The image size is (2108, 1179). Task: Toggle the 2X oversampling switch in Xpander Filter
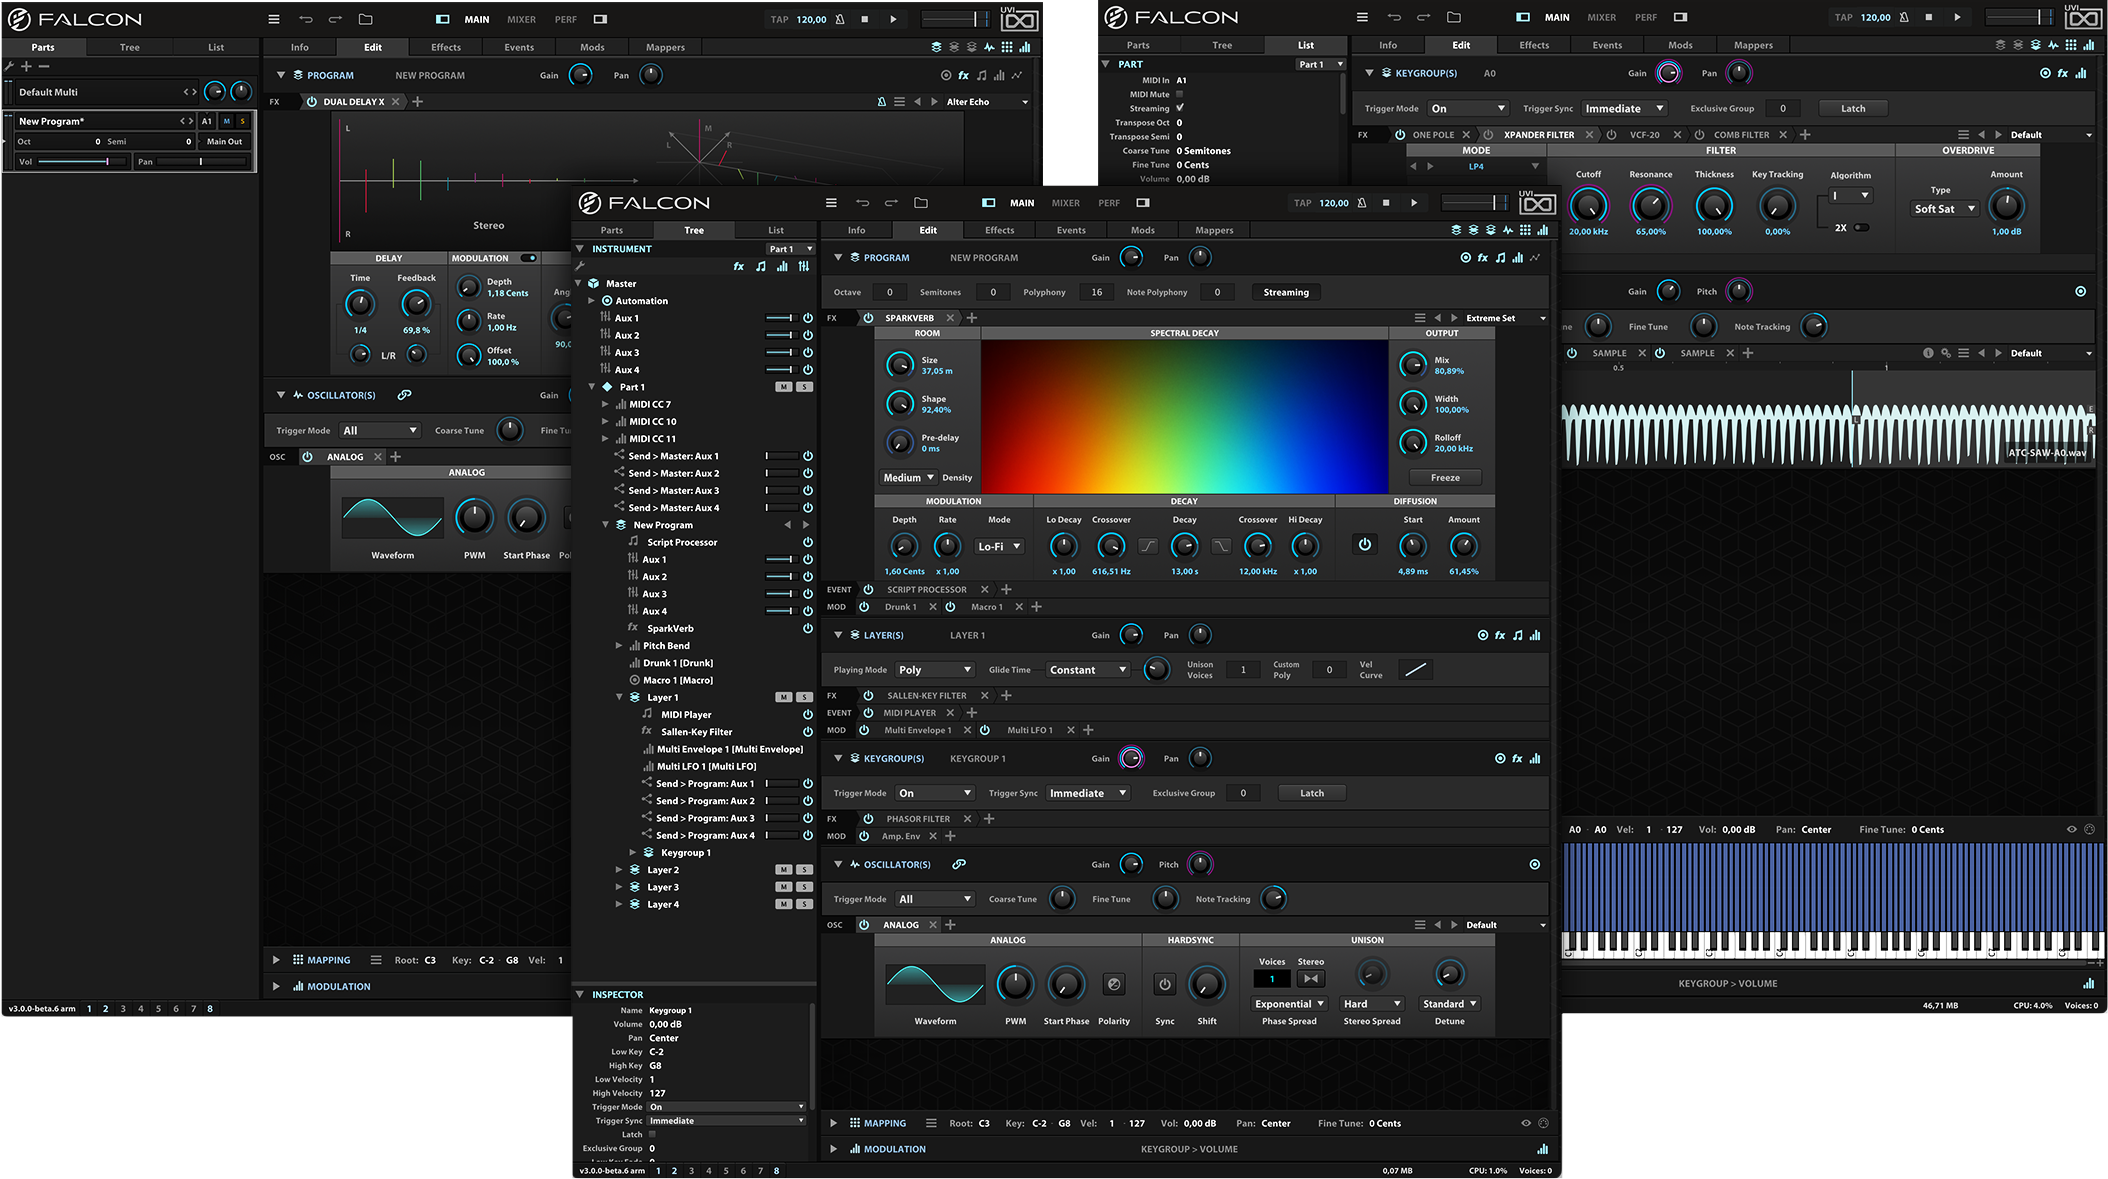pyautogui.click(x=1861, y=228)
